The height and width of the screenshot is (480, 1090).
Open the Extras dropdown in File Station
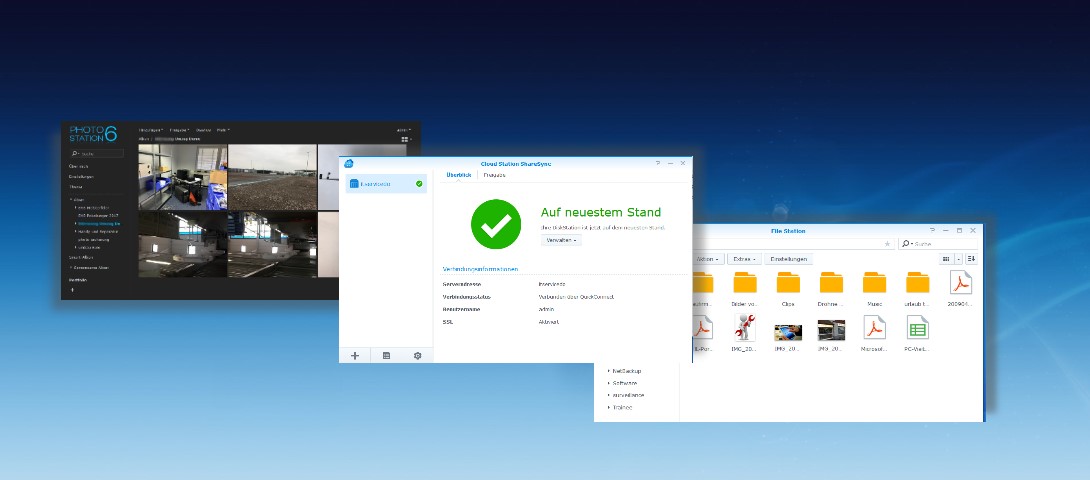click(x=744, y=259)
